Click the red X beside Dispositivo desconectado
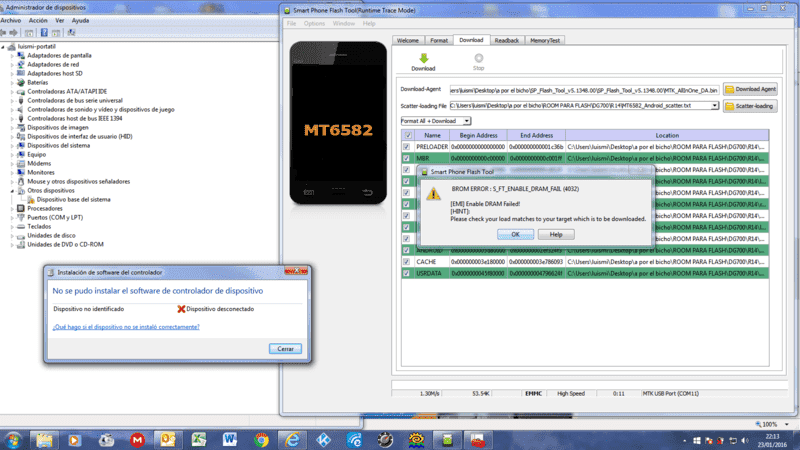The width and height of the screenshot is (800, 450). point(181,309)
